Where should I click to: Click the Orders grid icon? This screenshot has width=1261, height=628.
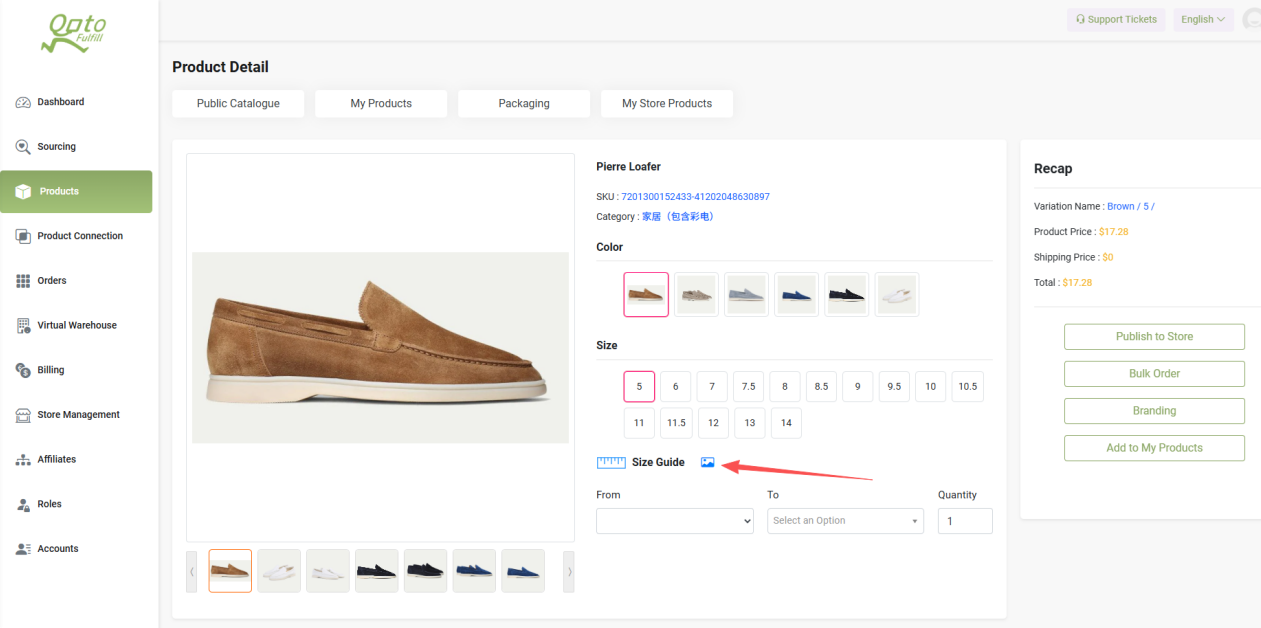pyautogui.click(x=23, y=281)
